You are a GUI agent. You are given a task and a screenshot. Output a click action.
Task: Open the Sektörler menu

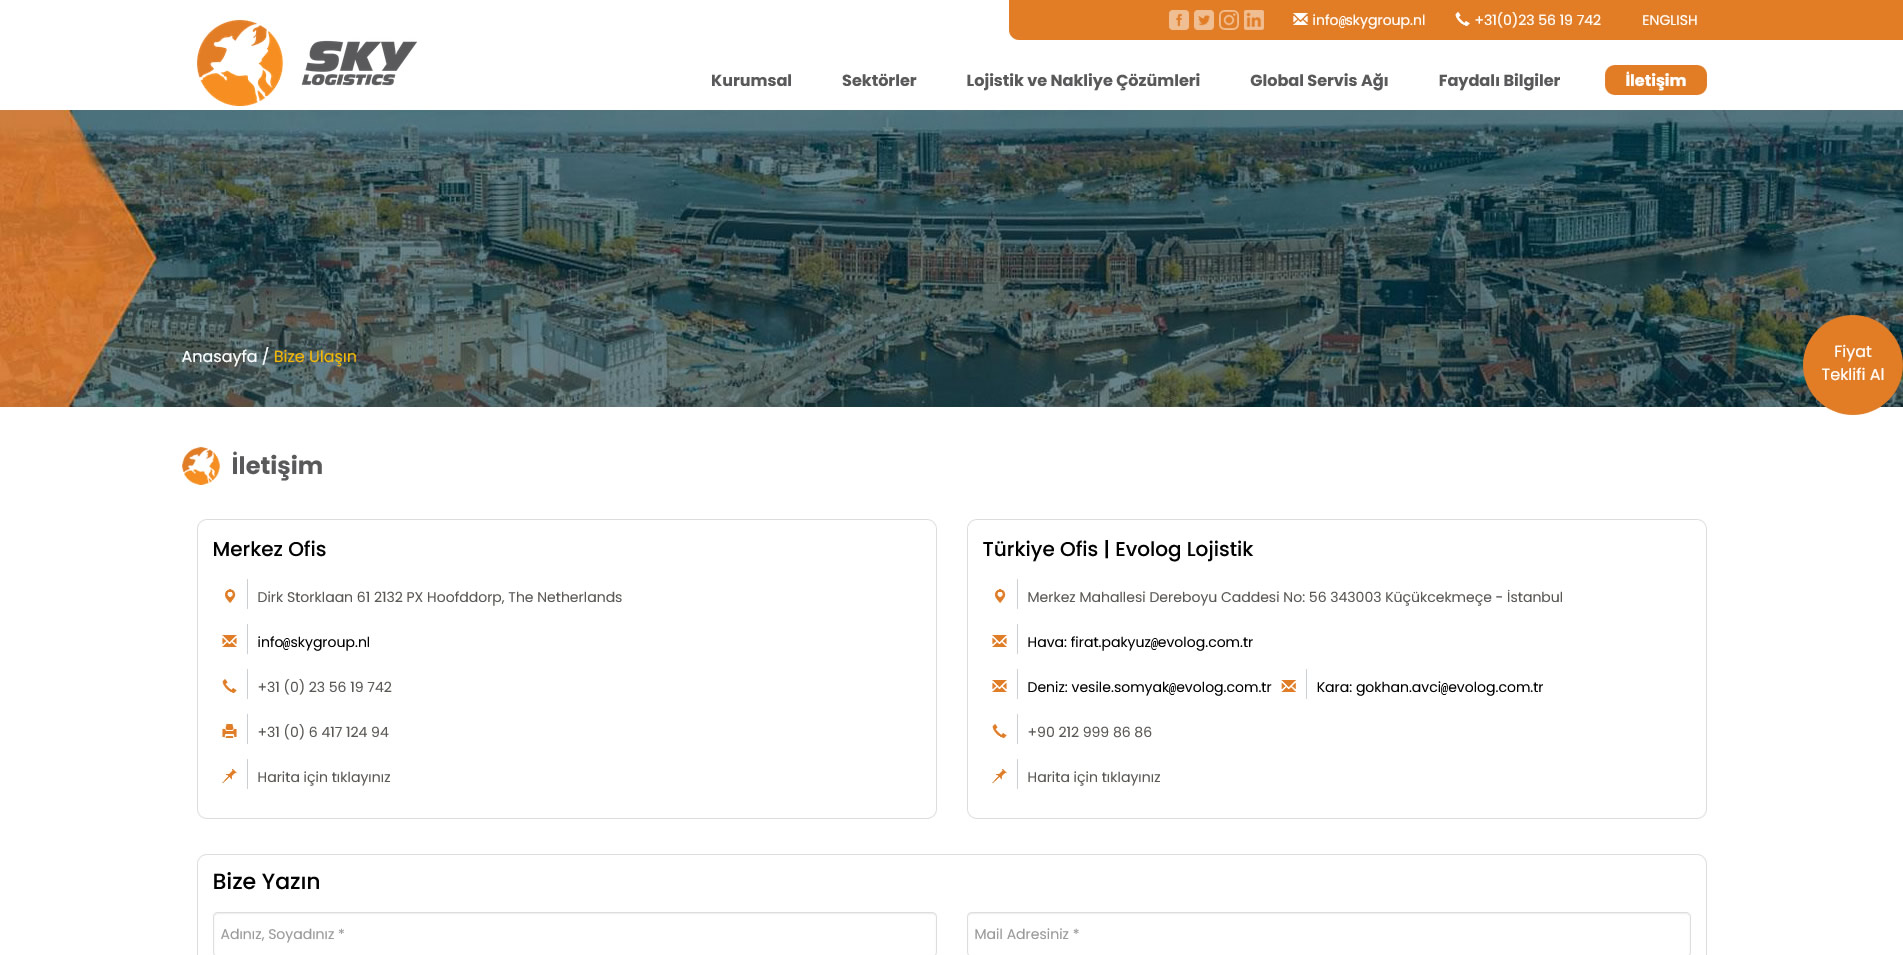(x=879, y=80)
